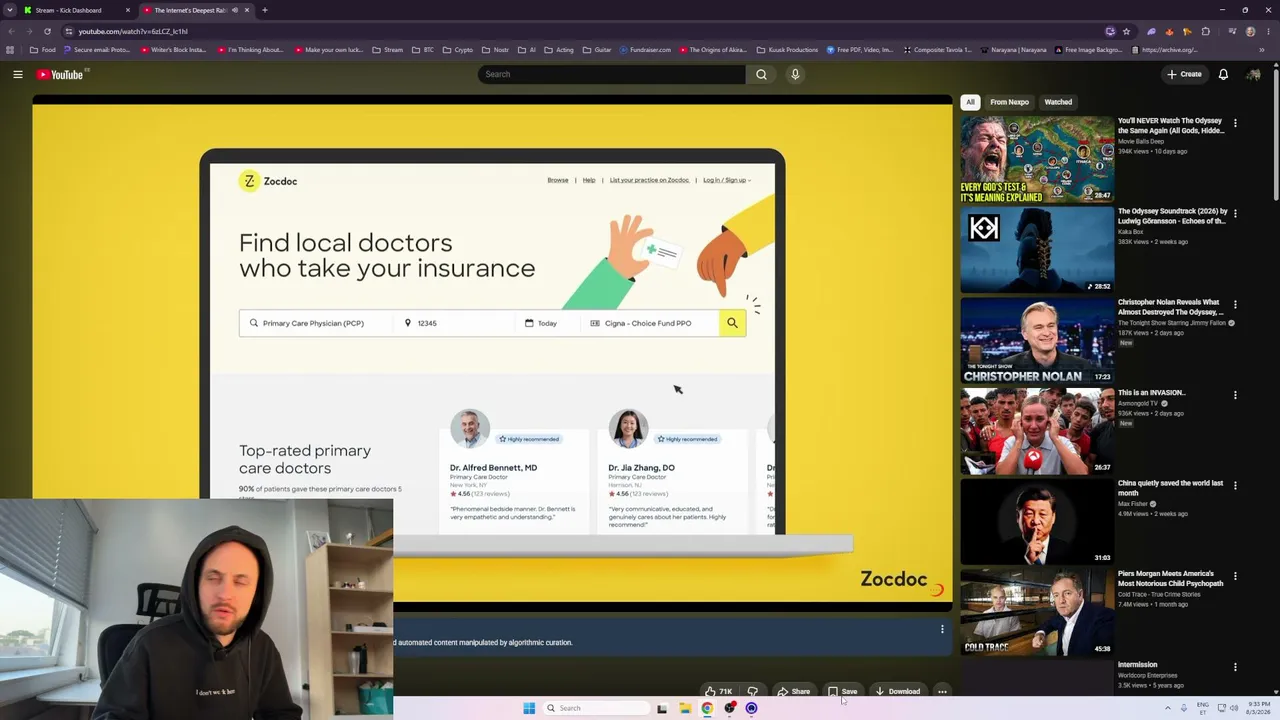Select the All filter chip
This screenshot has height=720, width=1280.
coord(970,102)
